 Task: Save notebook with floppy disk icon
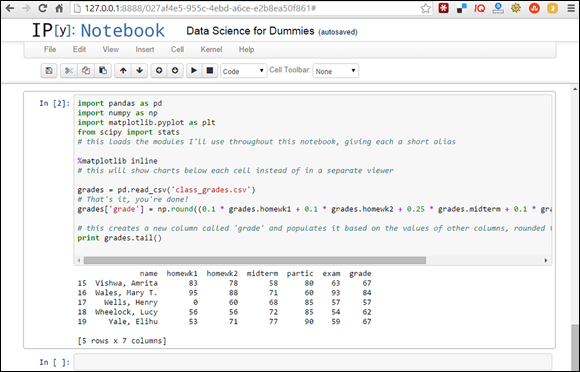point(49,71)
